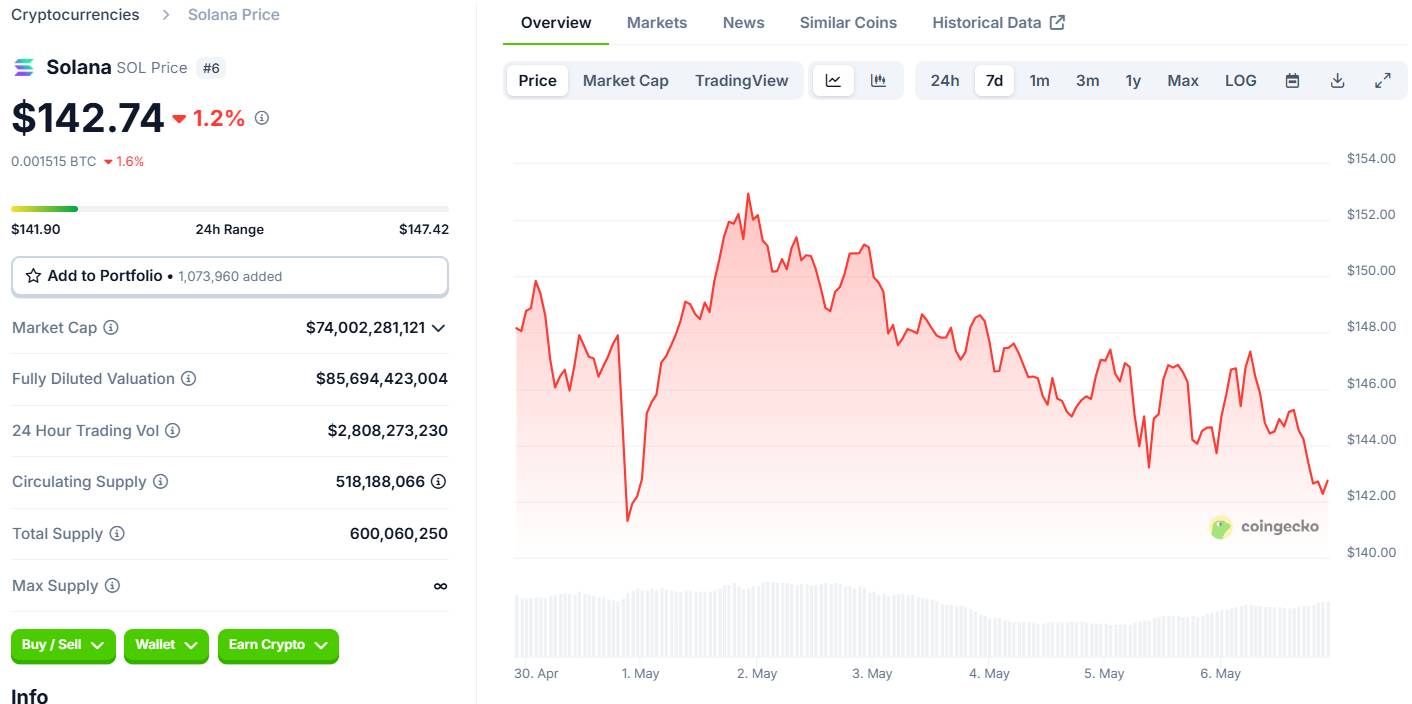Click the #6 rank badge
The image size is (1412, 704).
point(211,68)
